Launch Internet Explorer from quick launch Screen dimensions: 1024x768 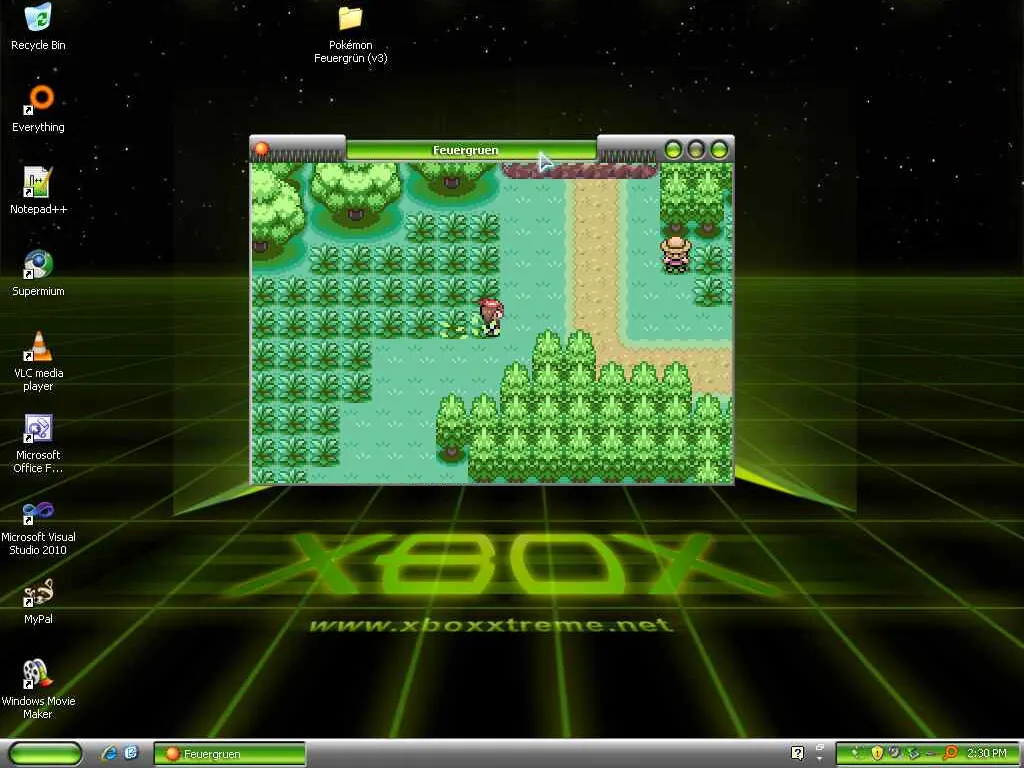[x=109, y=754]
